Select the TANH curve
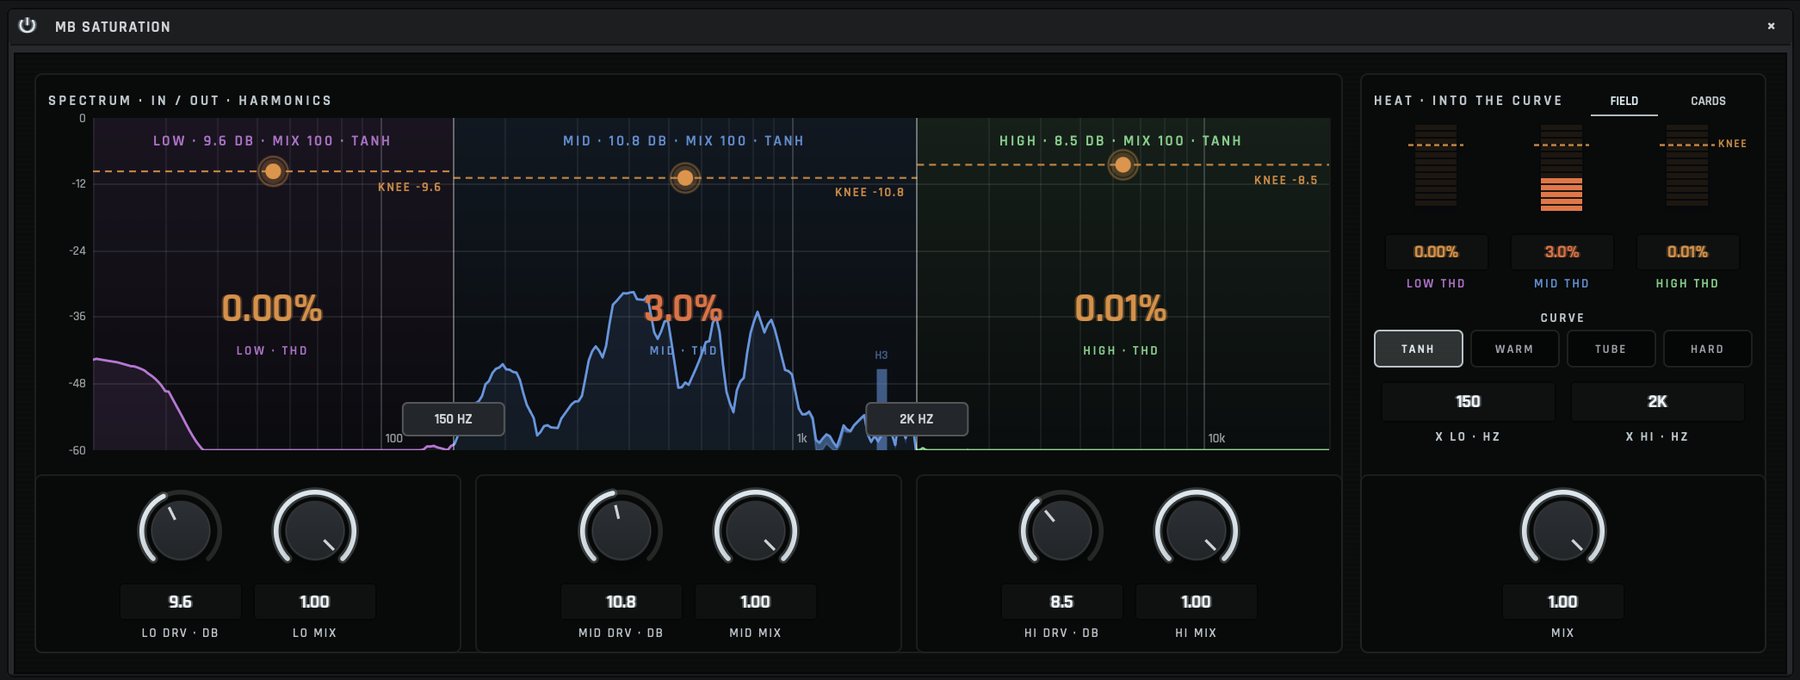 [x=1418, y=349]
